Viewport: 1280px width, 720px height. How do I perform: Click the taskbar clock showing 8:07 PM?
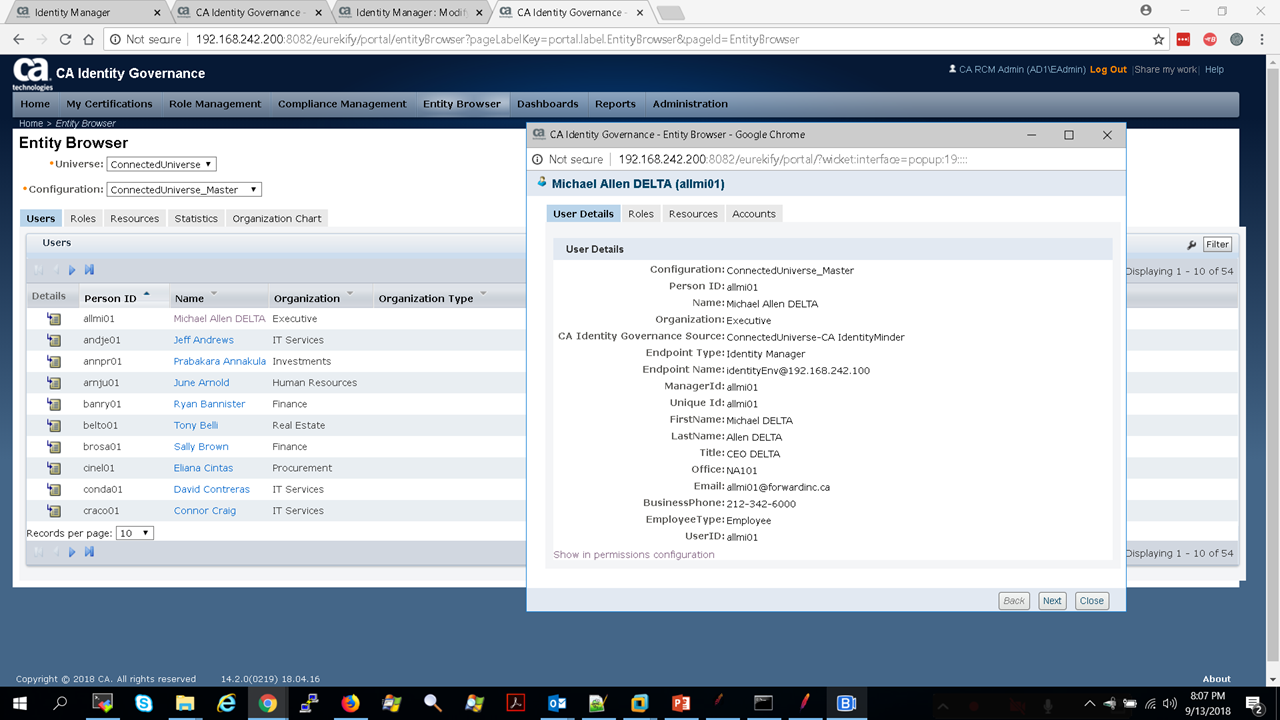(1207, 703)
